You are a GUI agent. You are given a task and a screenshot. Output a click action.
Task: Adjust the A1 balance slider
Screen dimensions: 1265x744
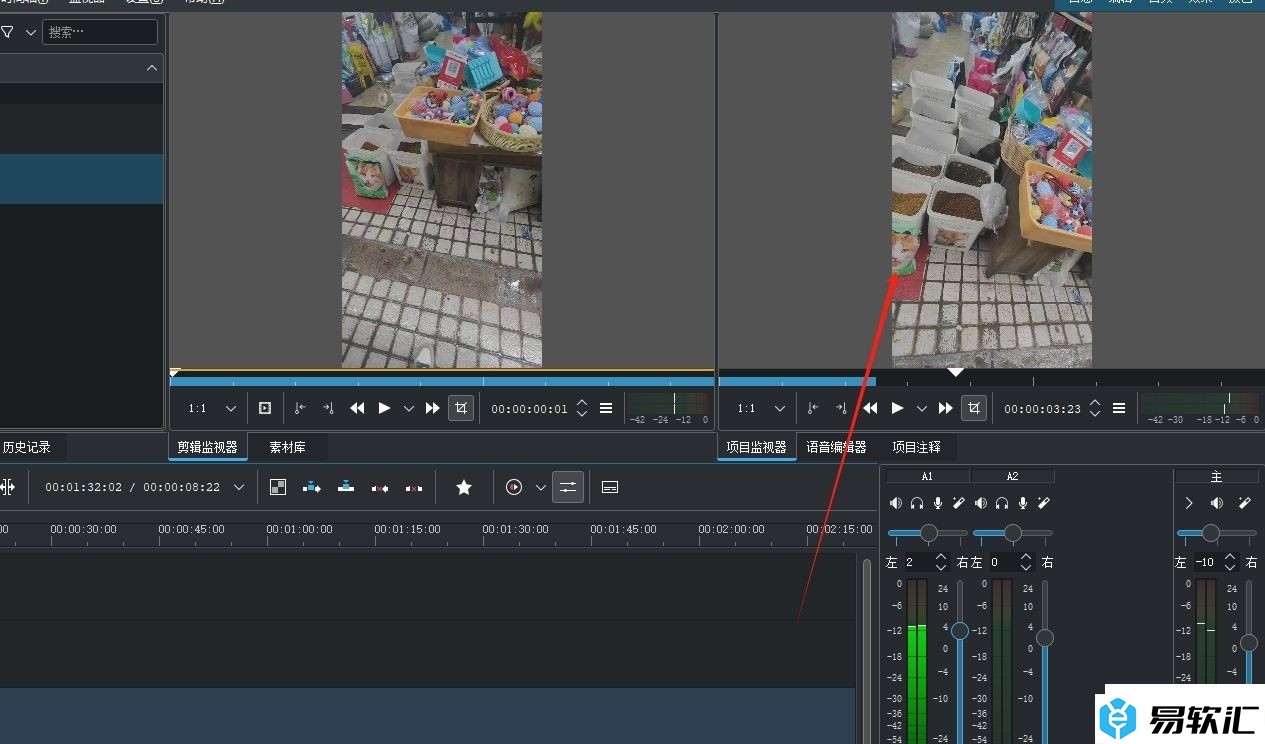pos(928,533)
